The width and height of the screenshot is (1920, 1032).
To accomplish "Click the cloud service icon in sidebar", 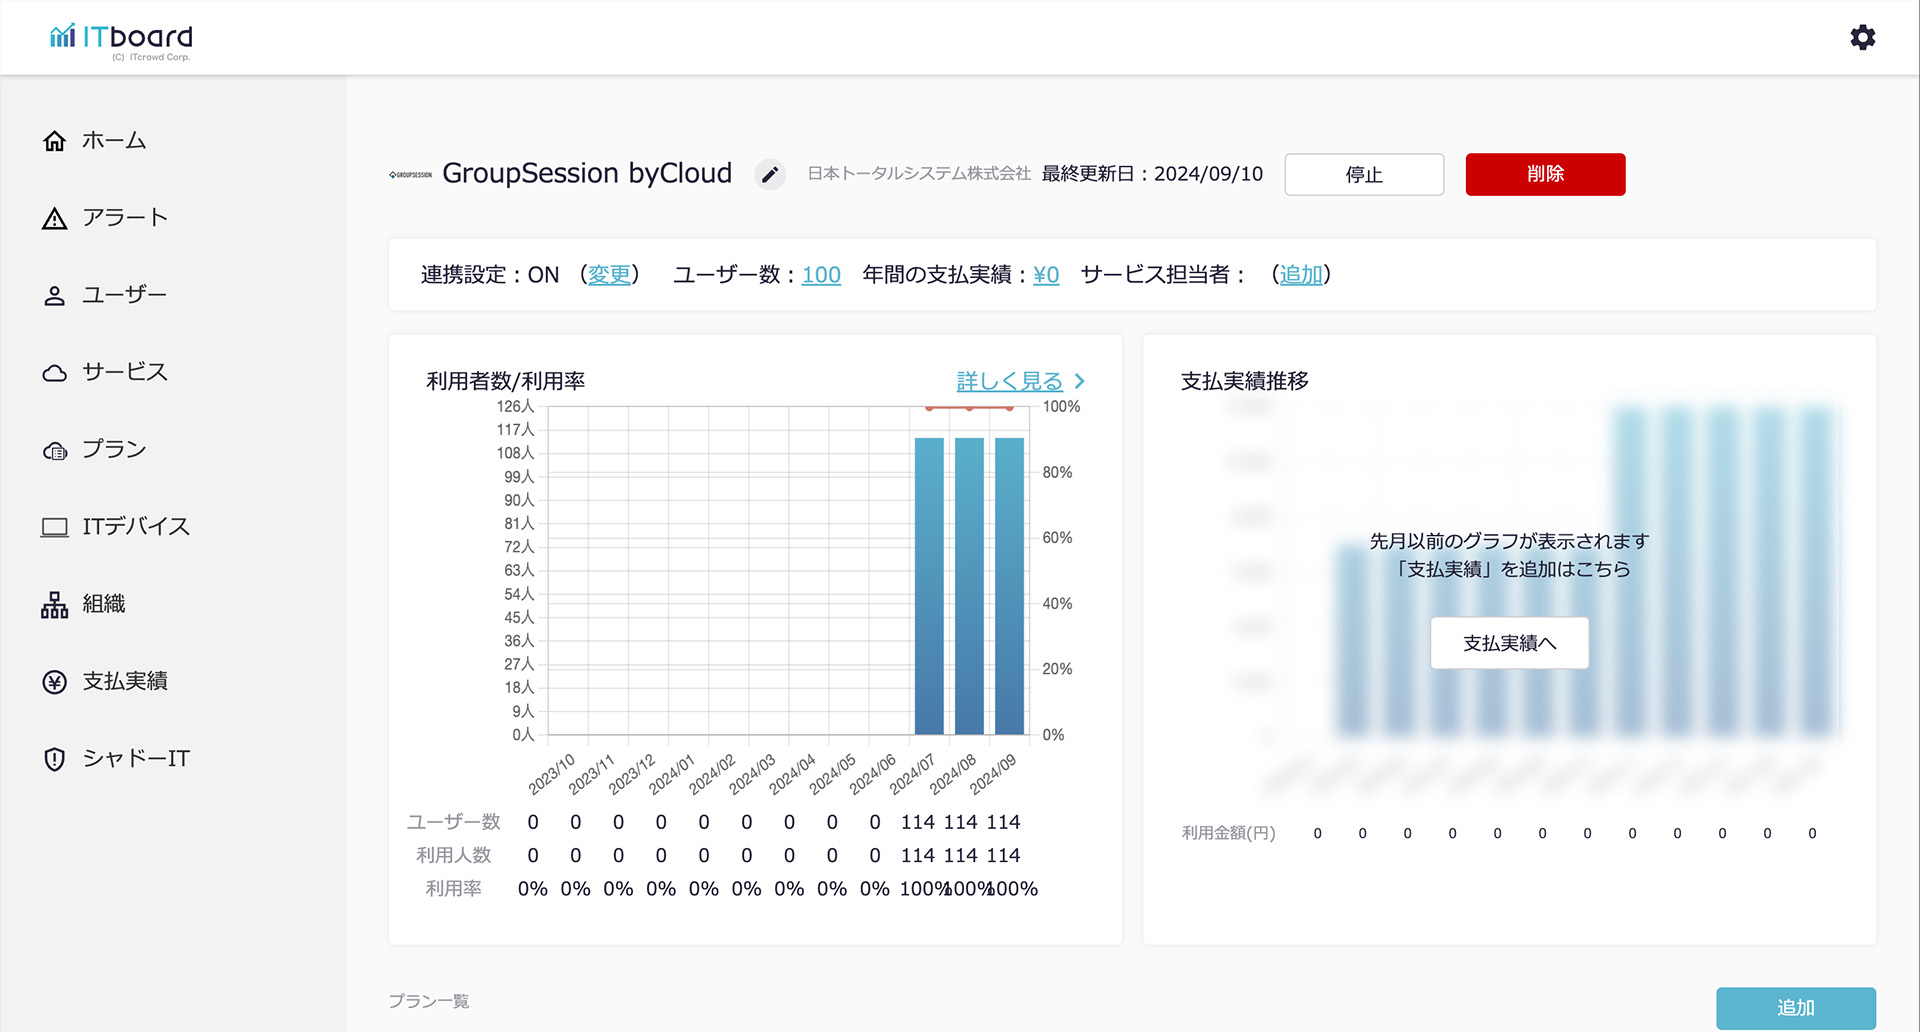I will 55,373.
